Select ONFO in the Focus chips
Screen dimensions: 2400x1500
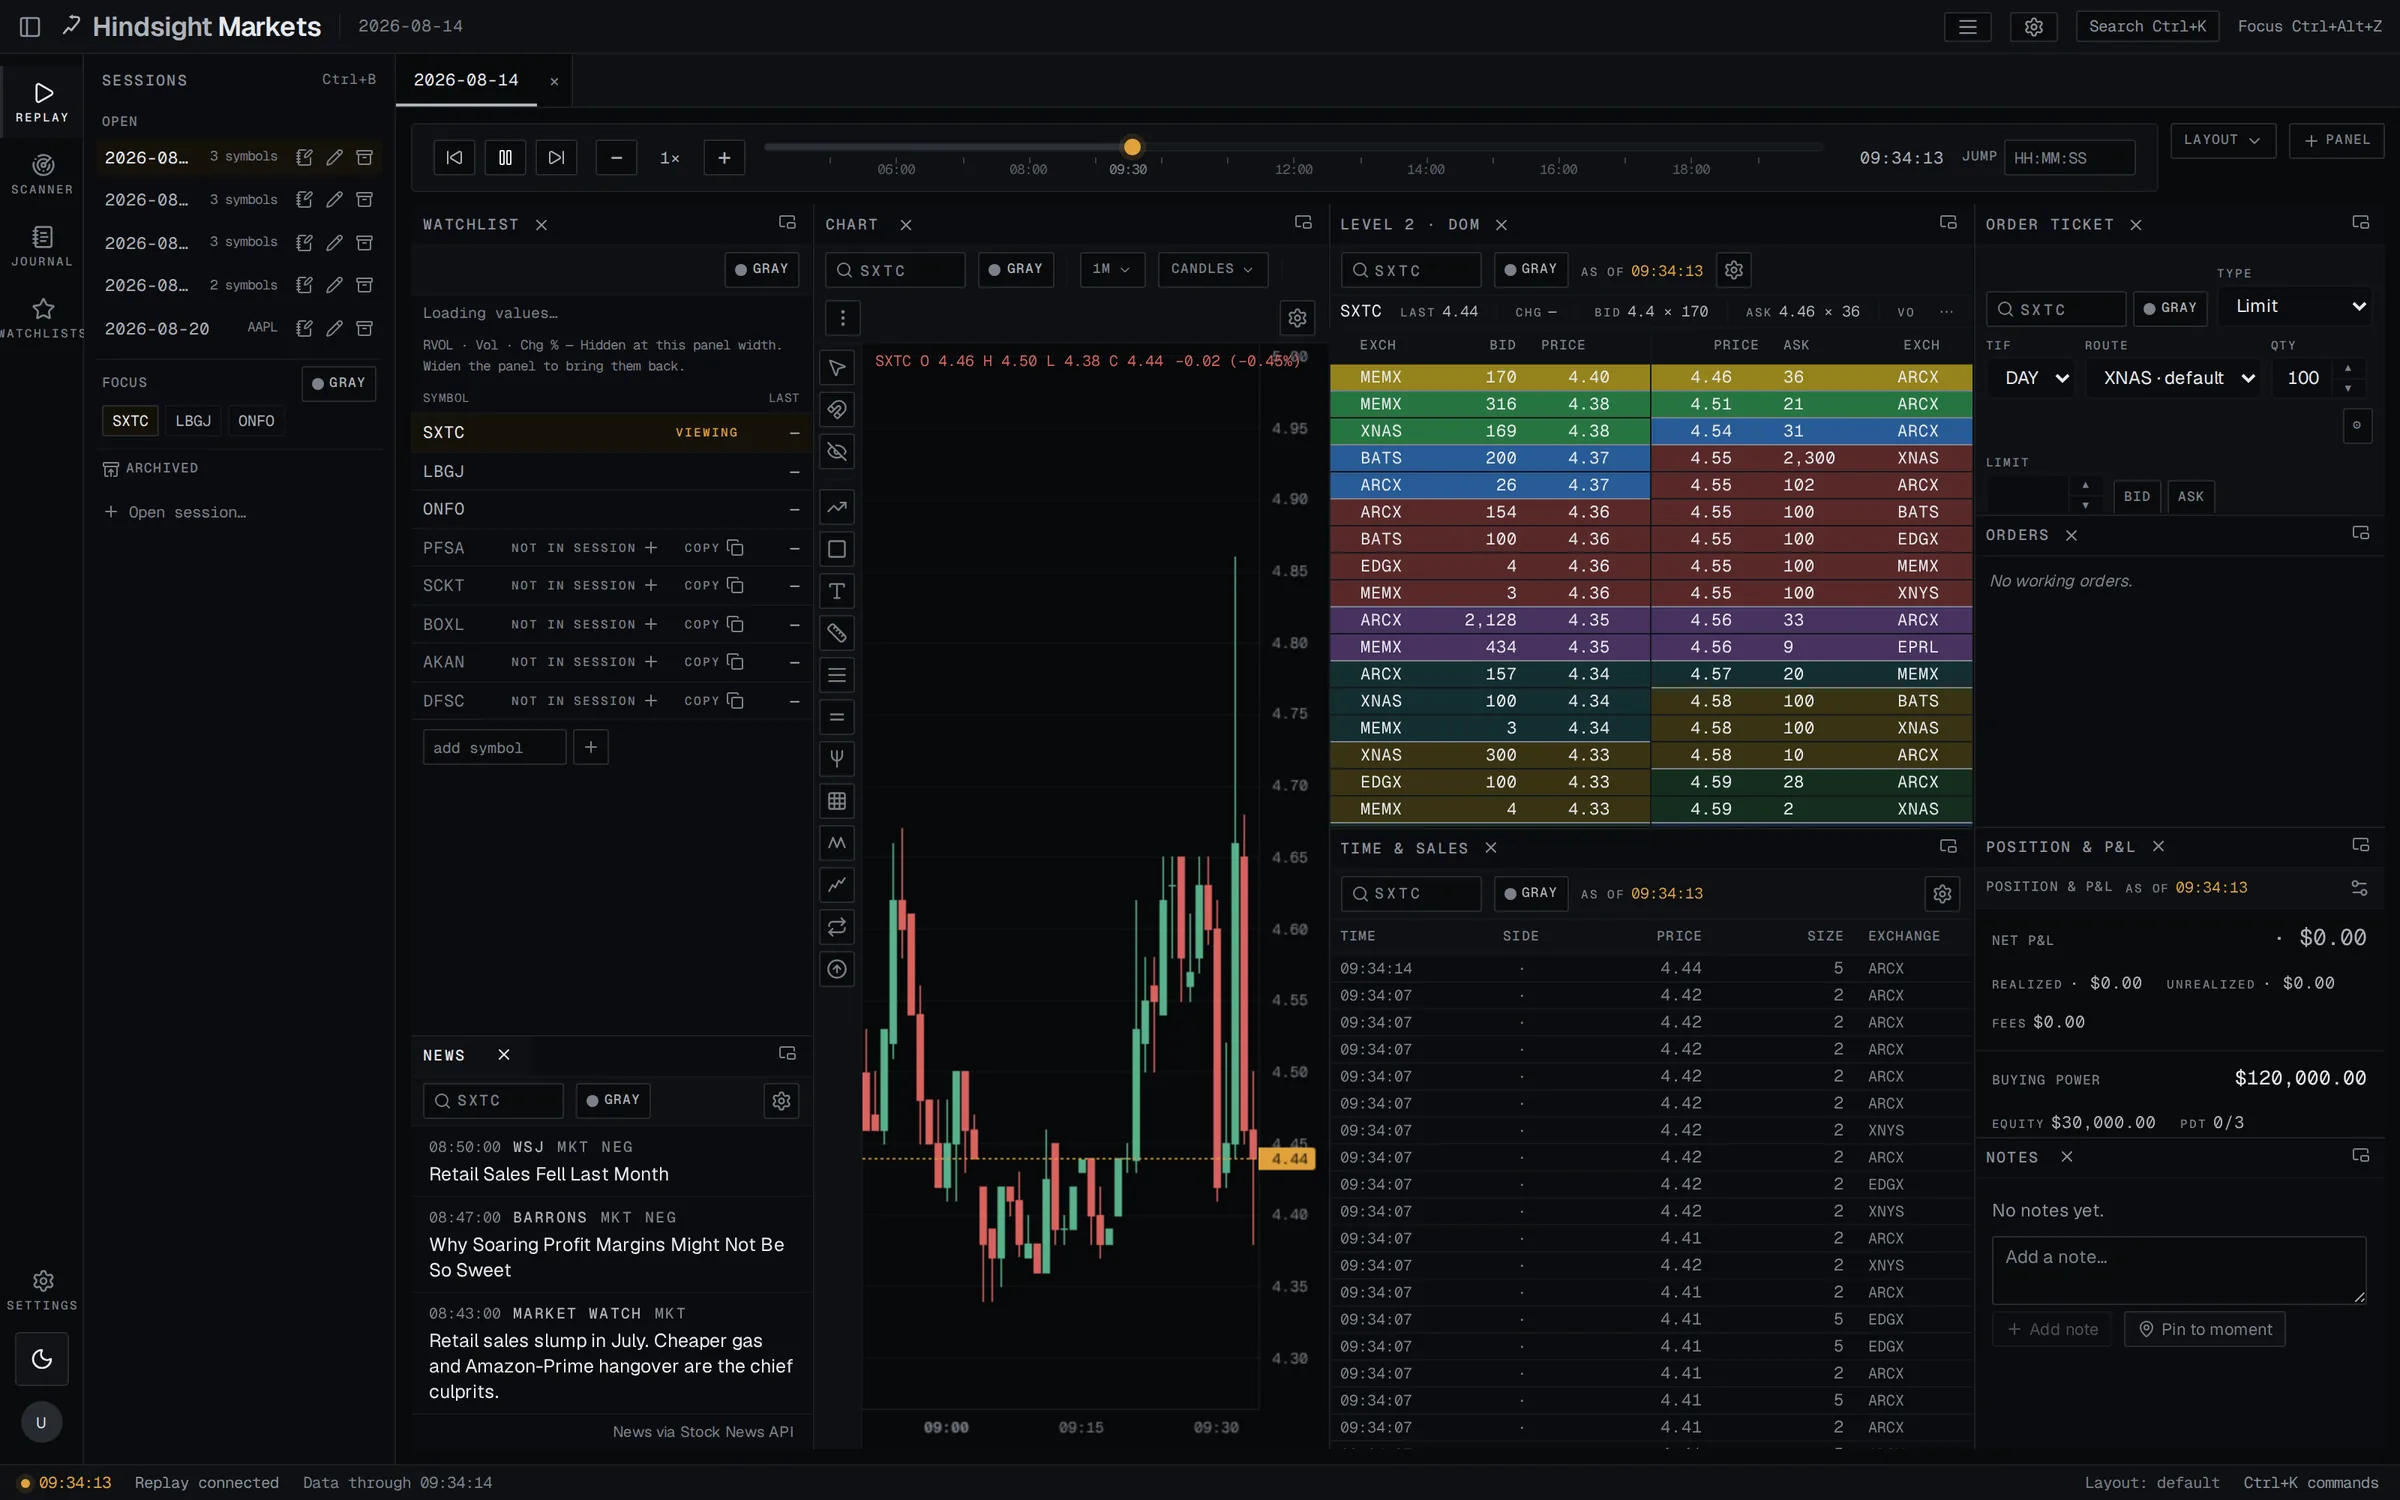(x=256, y=421)
